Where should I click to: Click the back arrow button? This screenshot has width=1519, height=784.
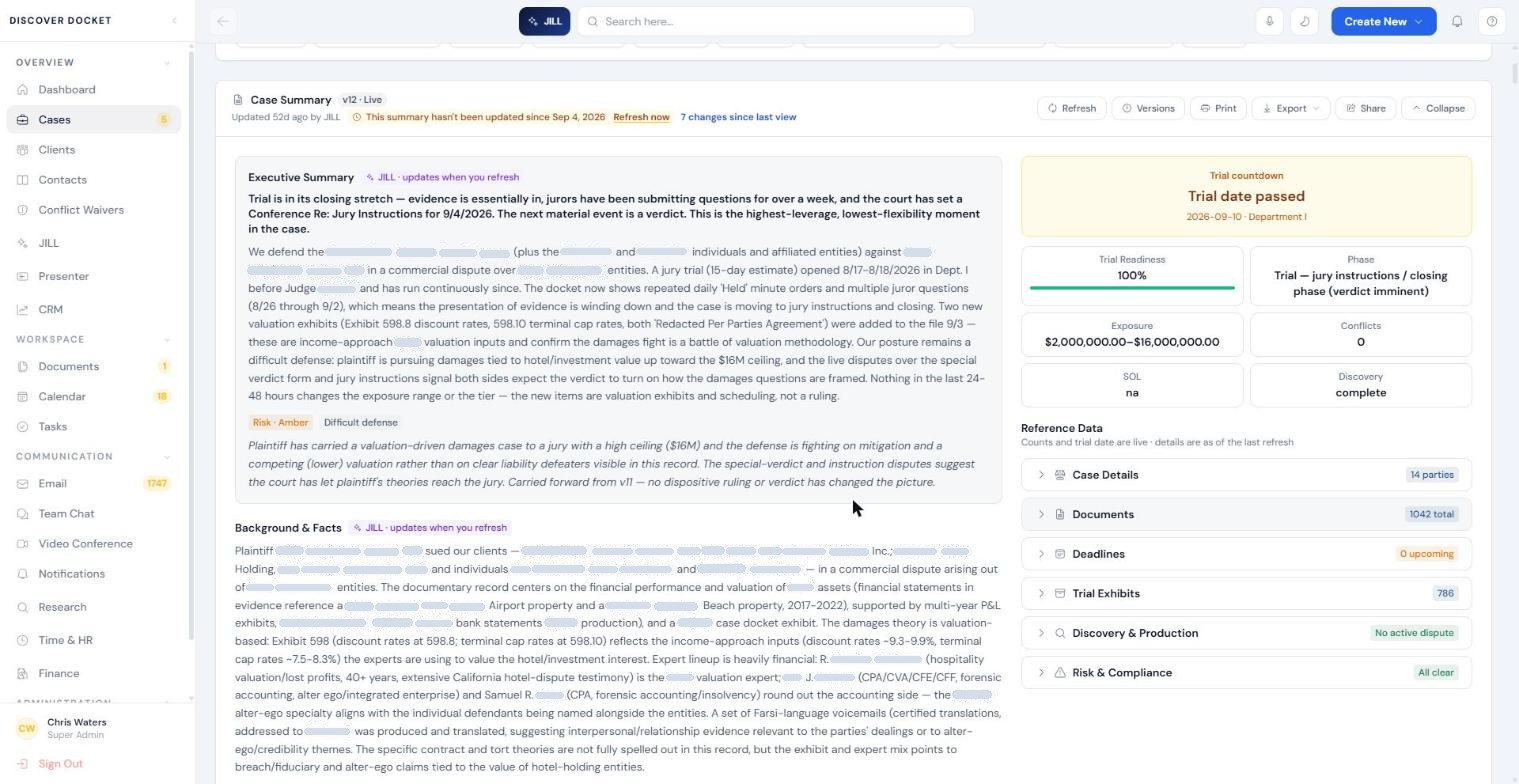(223, 21)
